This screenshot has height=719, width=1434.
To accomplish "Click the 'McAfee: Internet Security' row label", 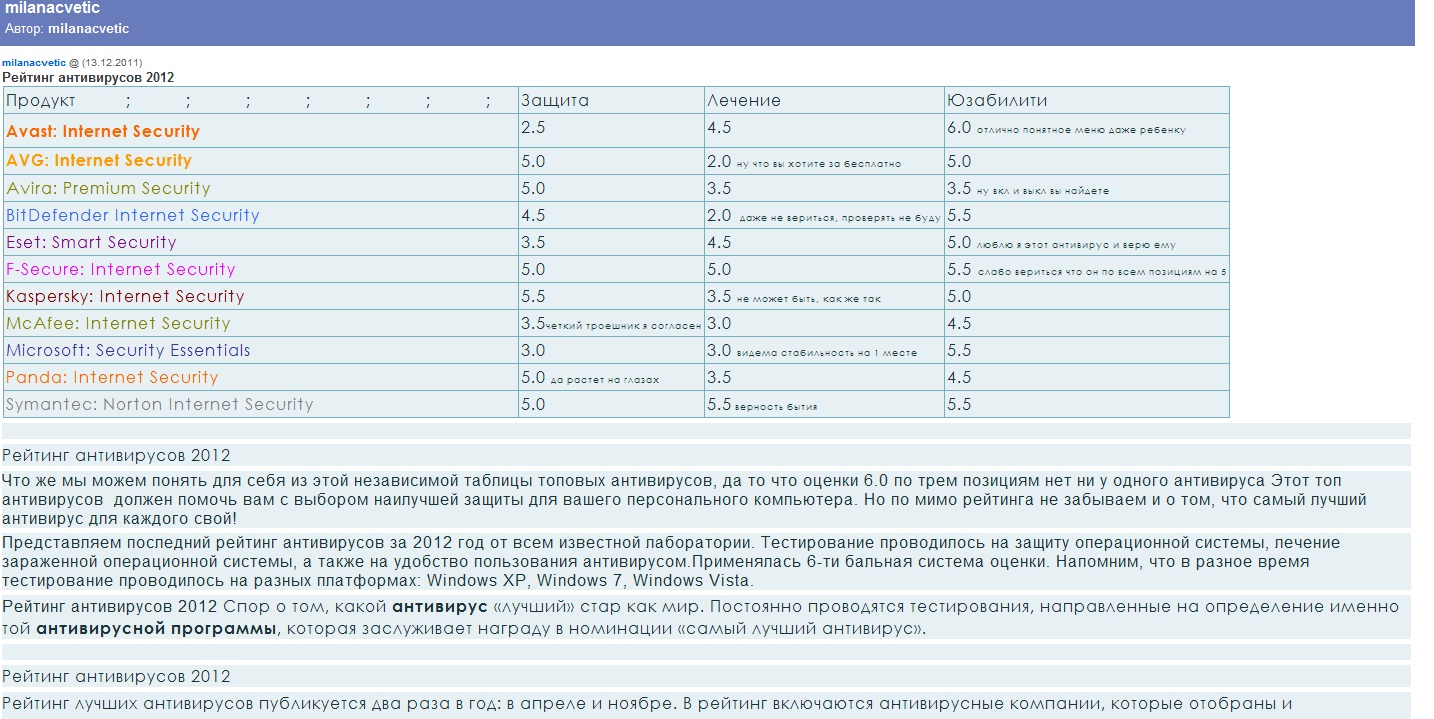I will point(118,323).
